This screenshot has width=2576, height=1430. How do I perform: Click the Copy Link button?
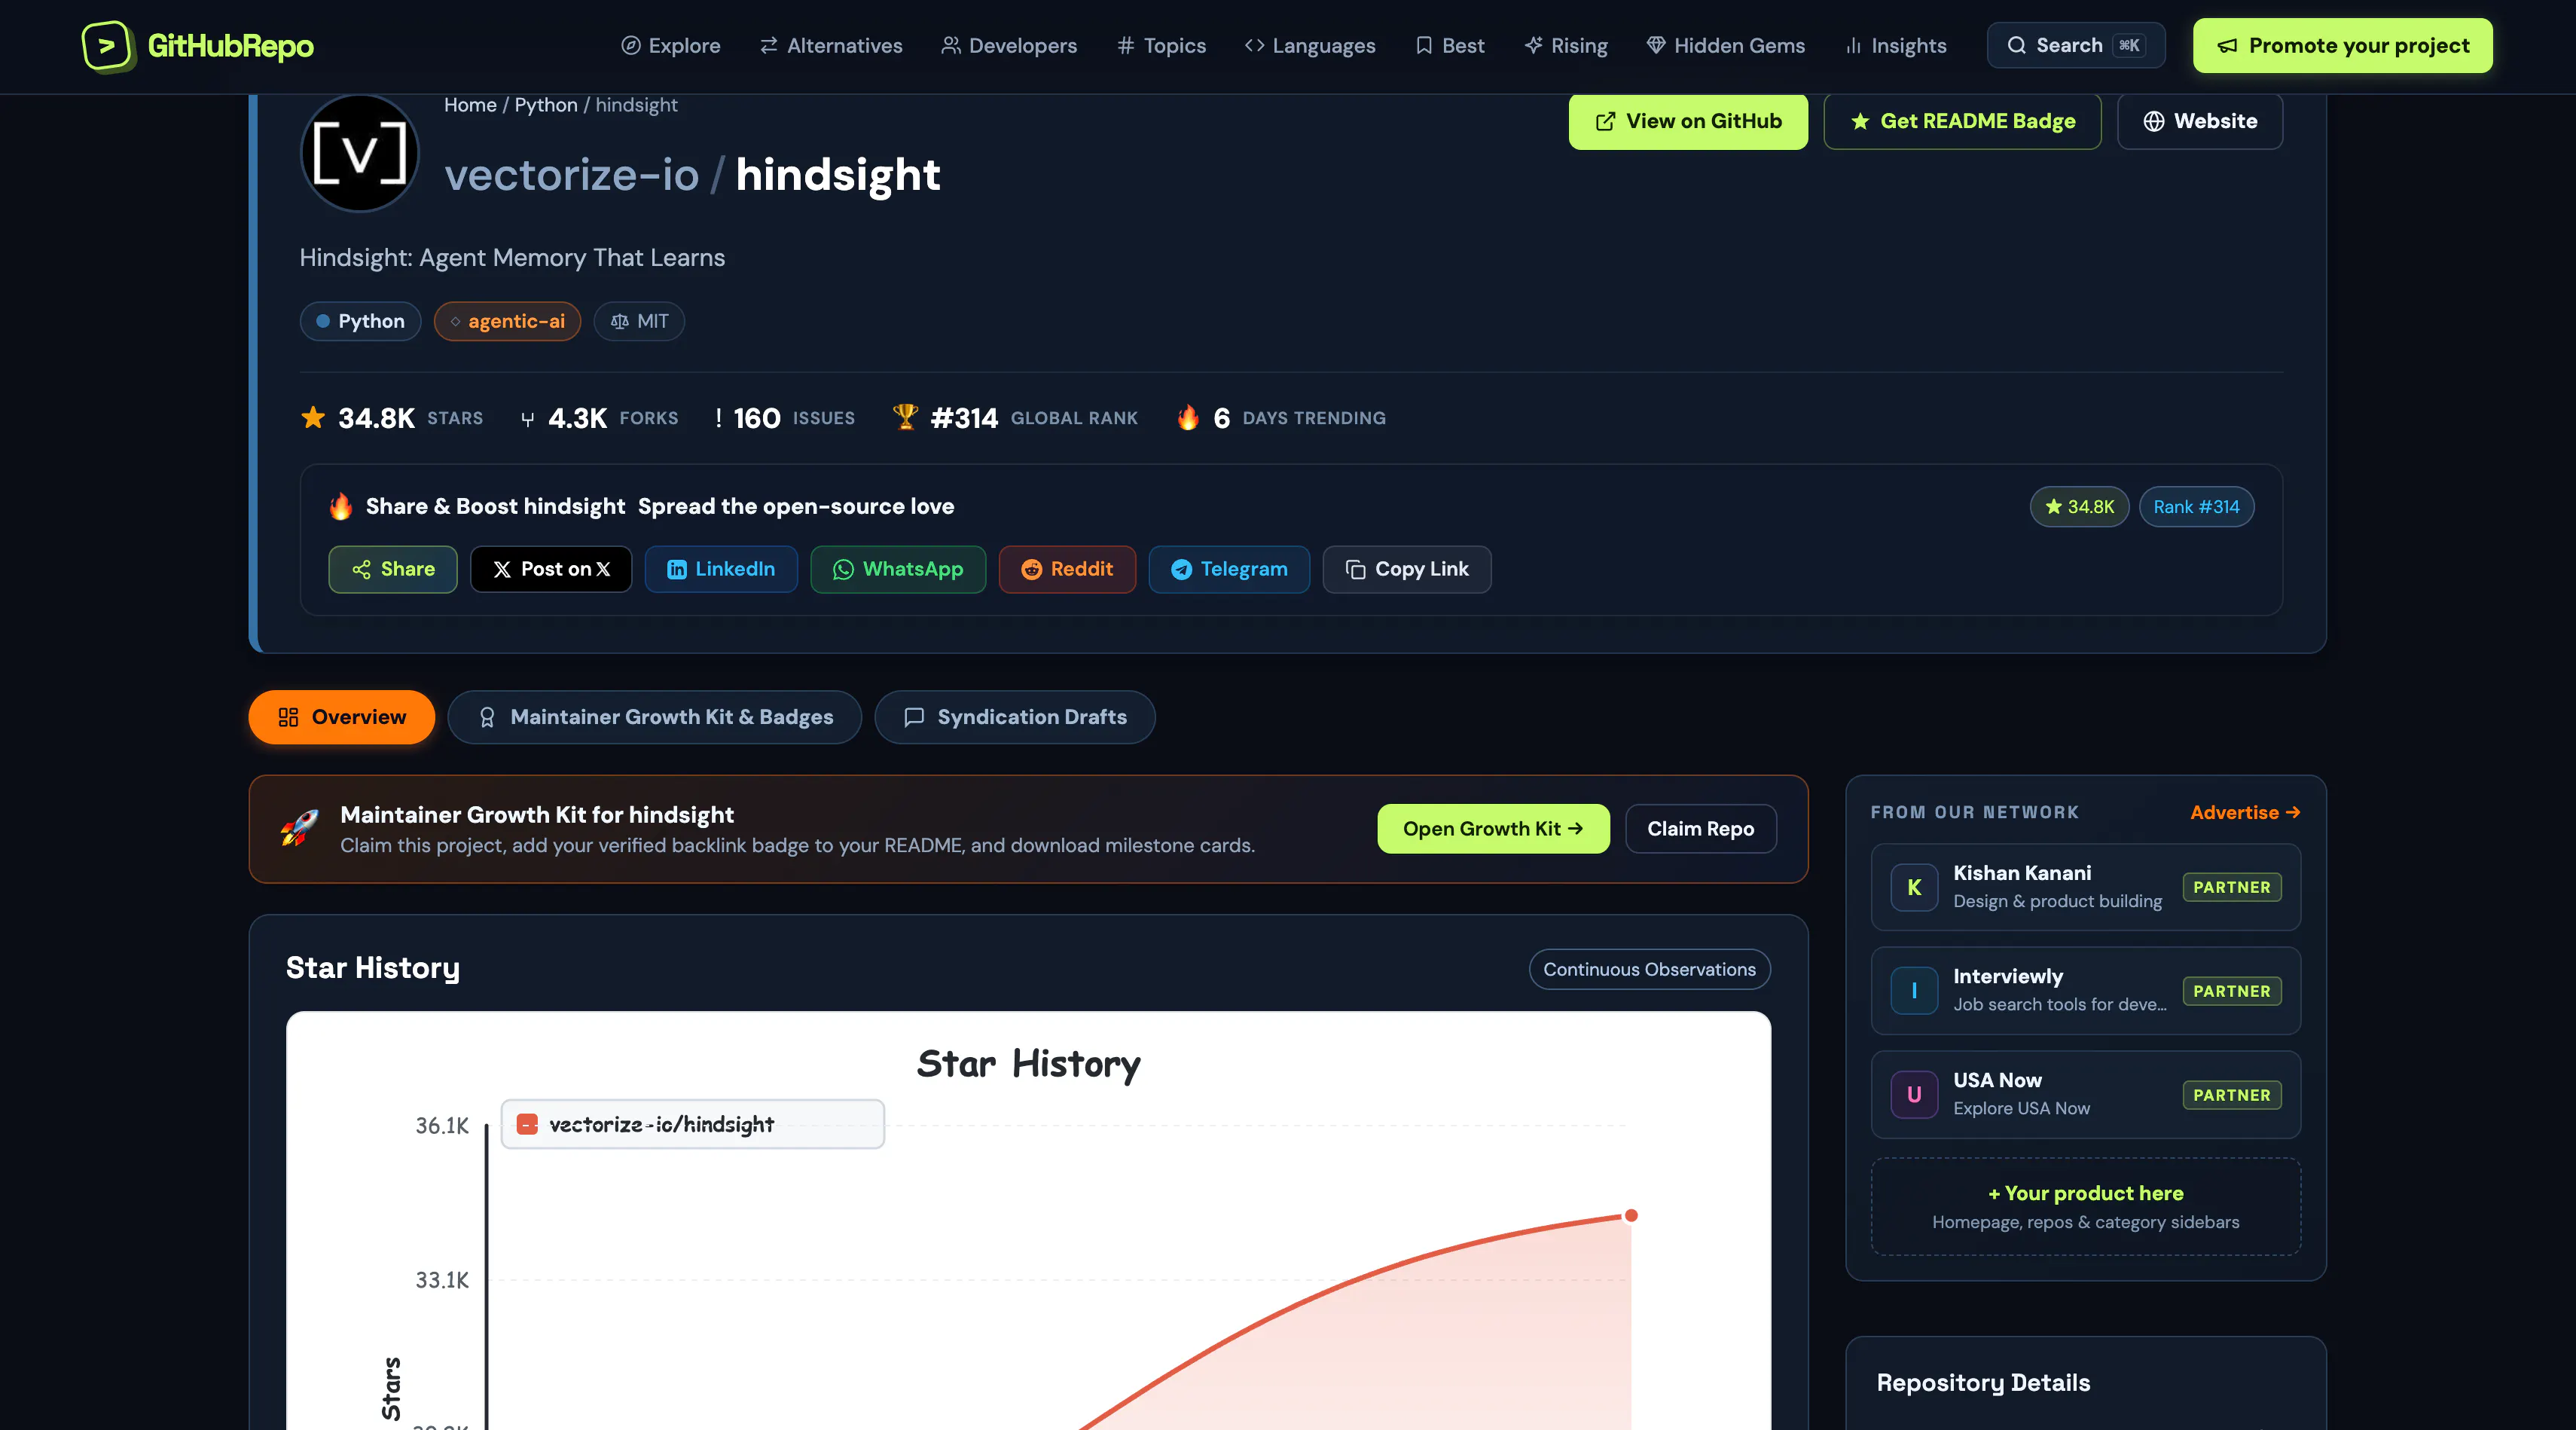coord(1407,569)
